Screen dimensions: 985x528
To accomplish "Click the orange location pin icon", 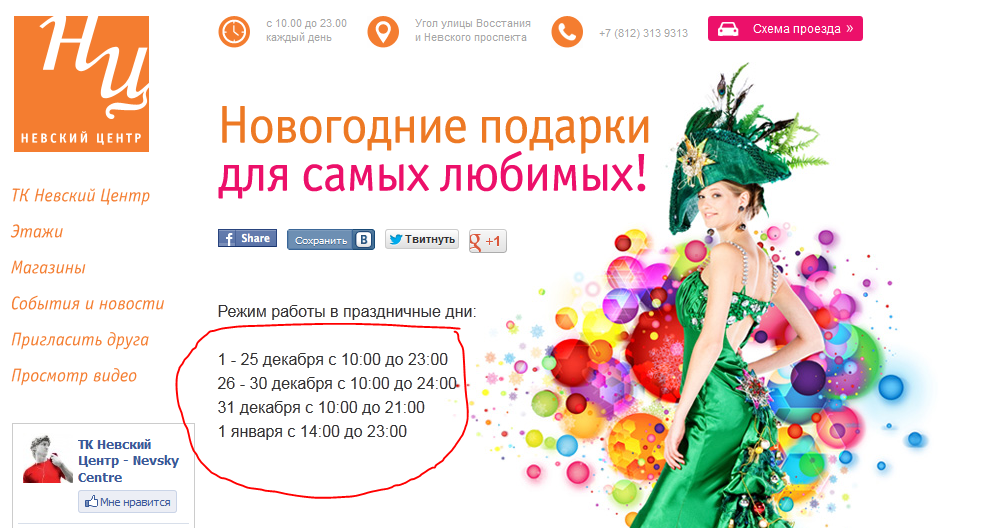I will click(383, 31).
